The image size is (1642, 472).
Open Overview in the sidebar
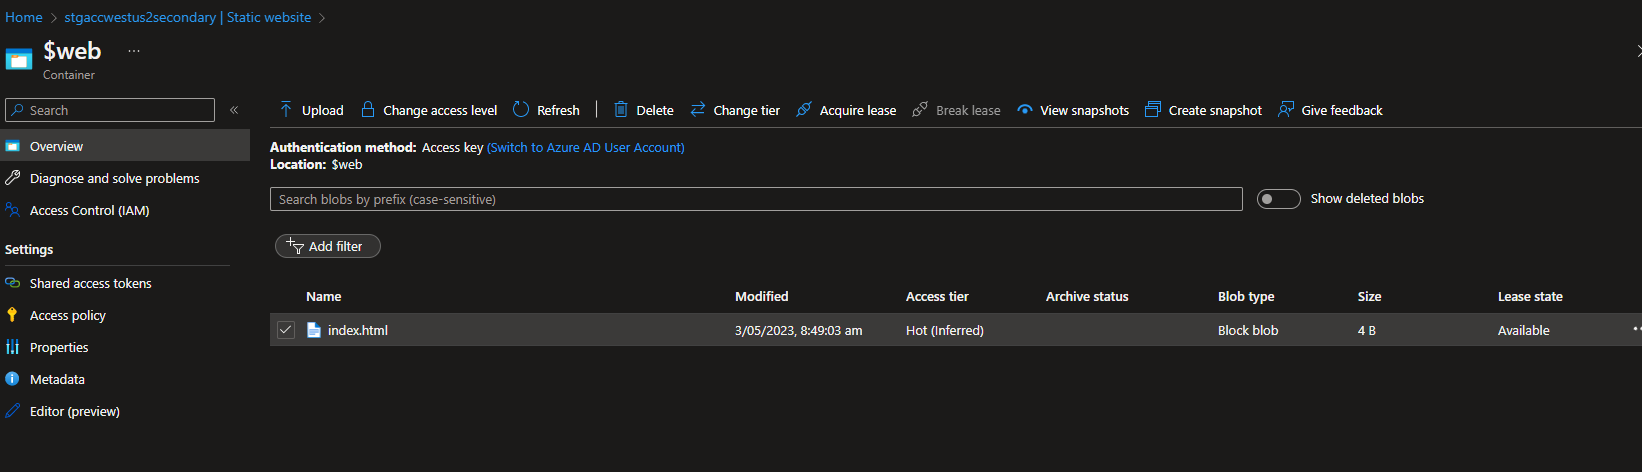(x=125, y=146)
